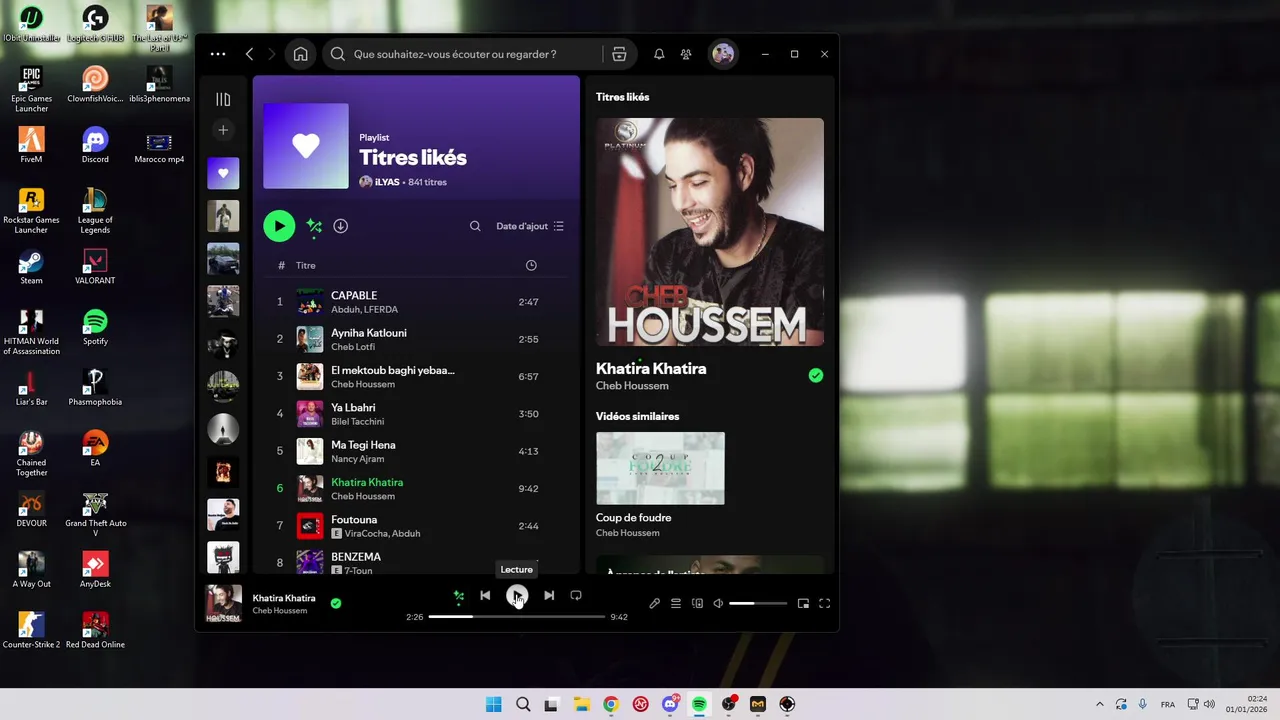Click the Lecture play button

click(517, 595)
